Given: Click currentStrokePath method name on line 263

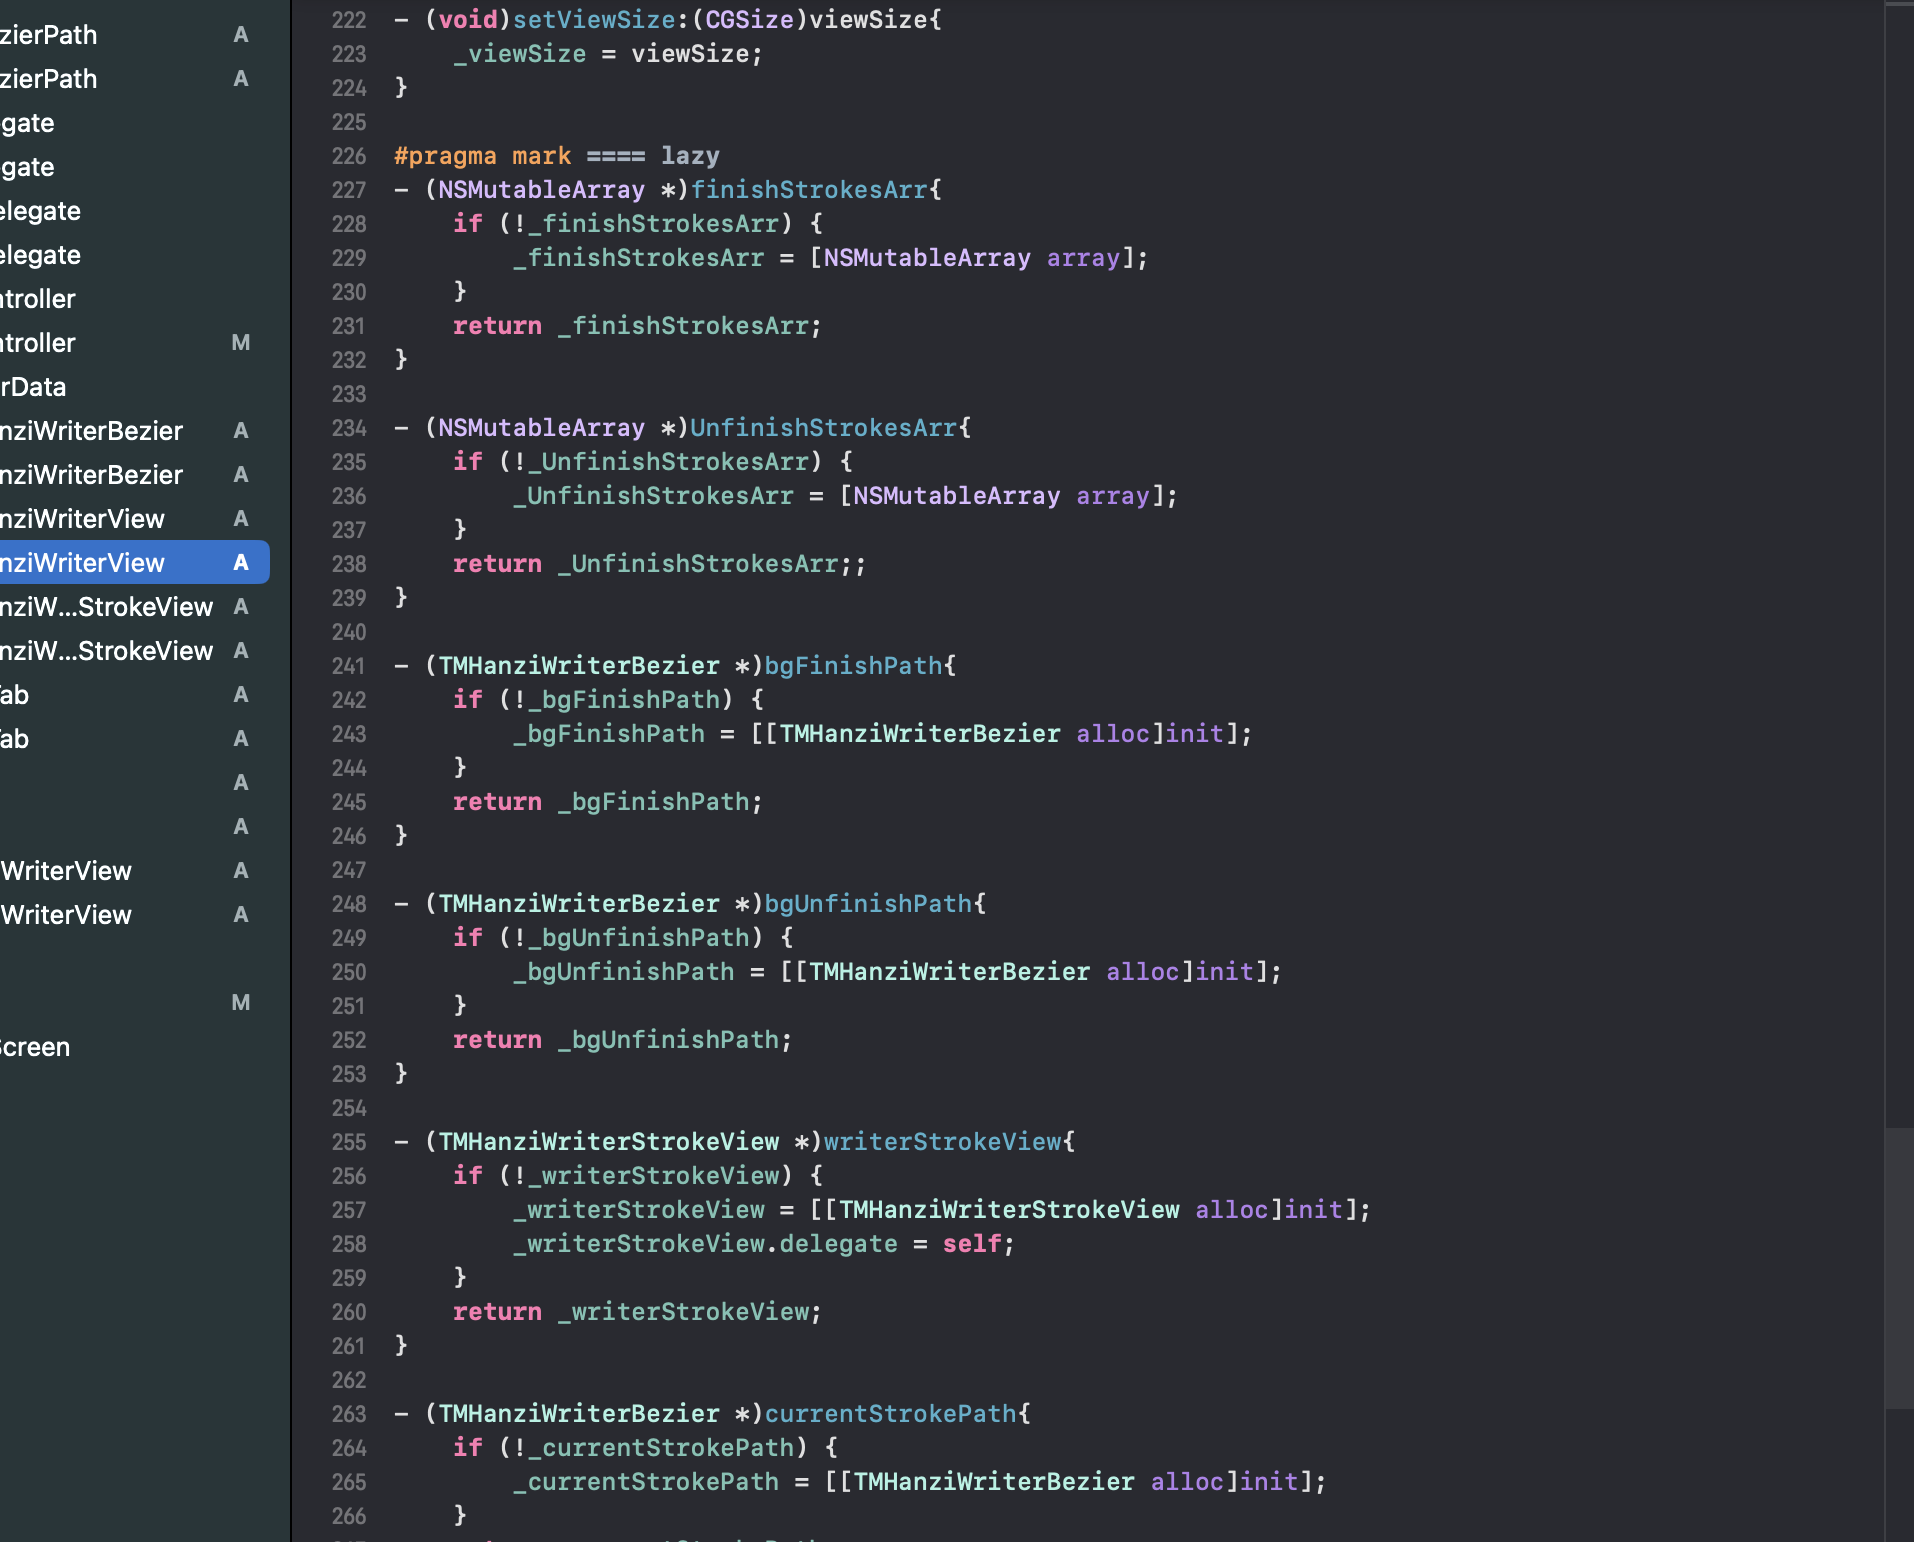Looking at the screenshot, I should point(890,1414).
